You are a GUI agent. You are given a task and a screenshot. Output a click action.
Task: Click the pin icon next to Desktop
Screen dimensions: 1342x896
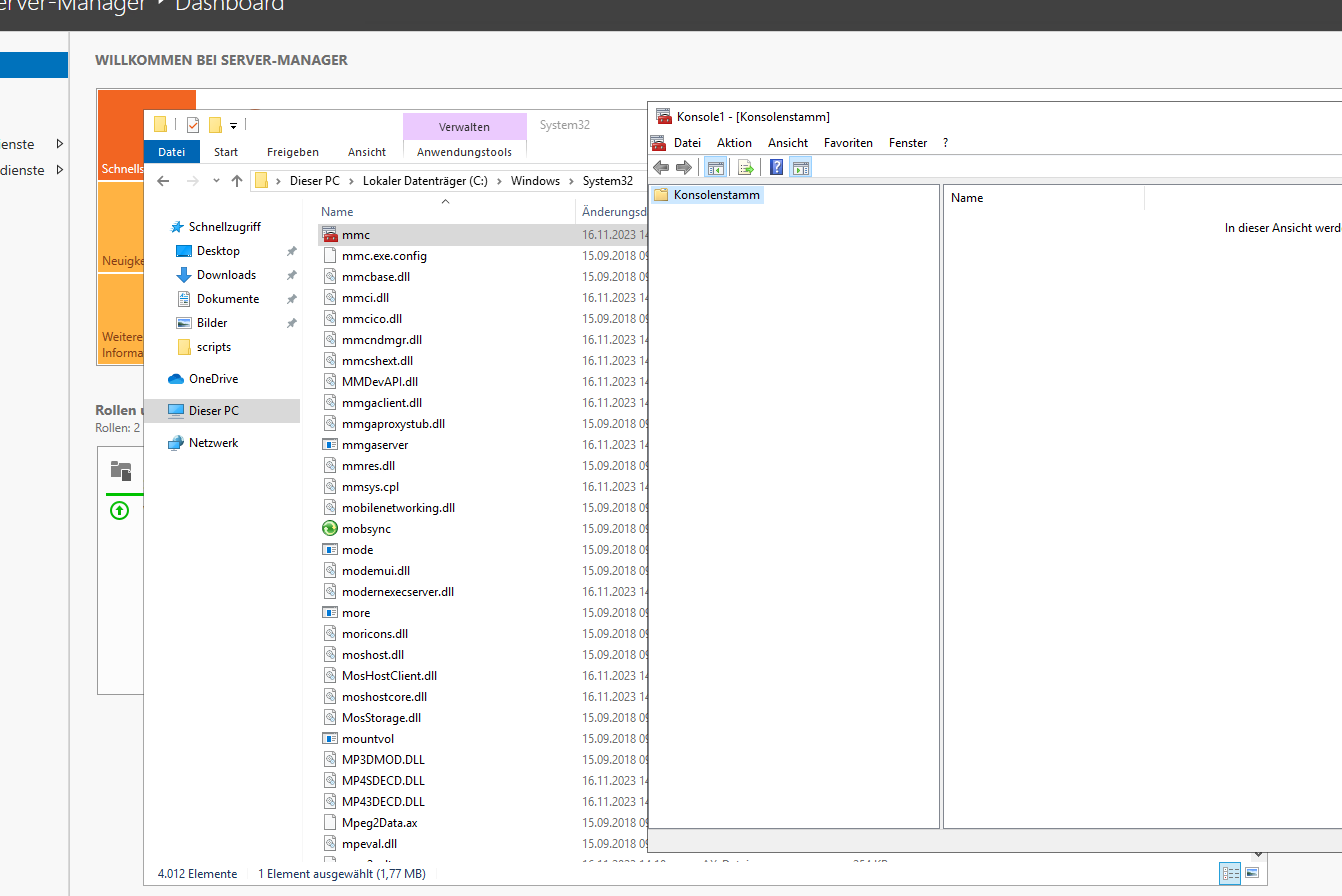coord(291,251)
